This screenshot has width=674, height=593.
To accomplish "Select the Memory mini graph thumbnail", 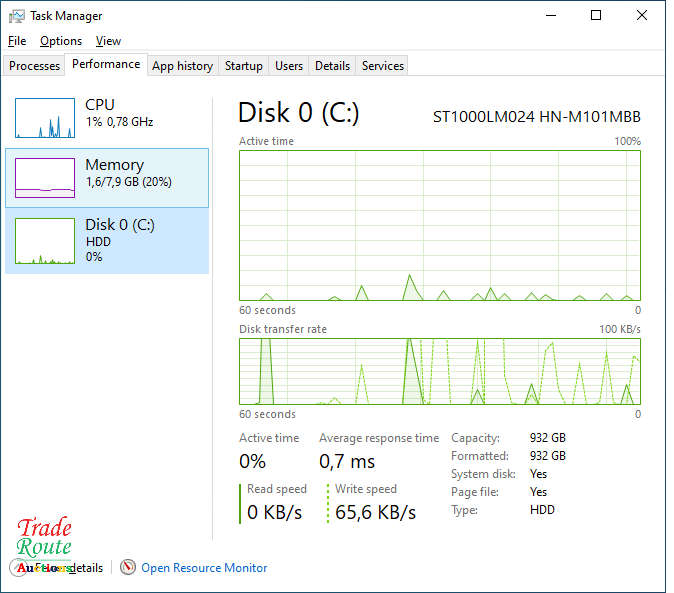I will pyautogui.click(x=45, y=178).
